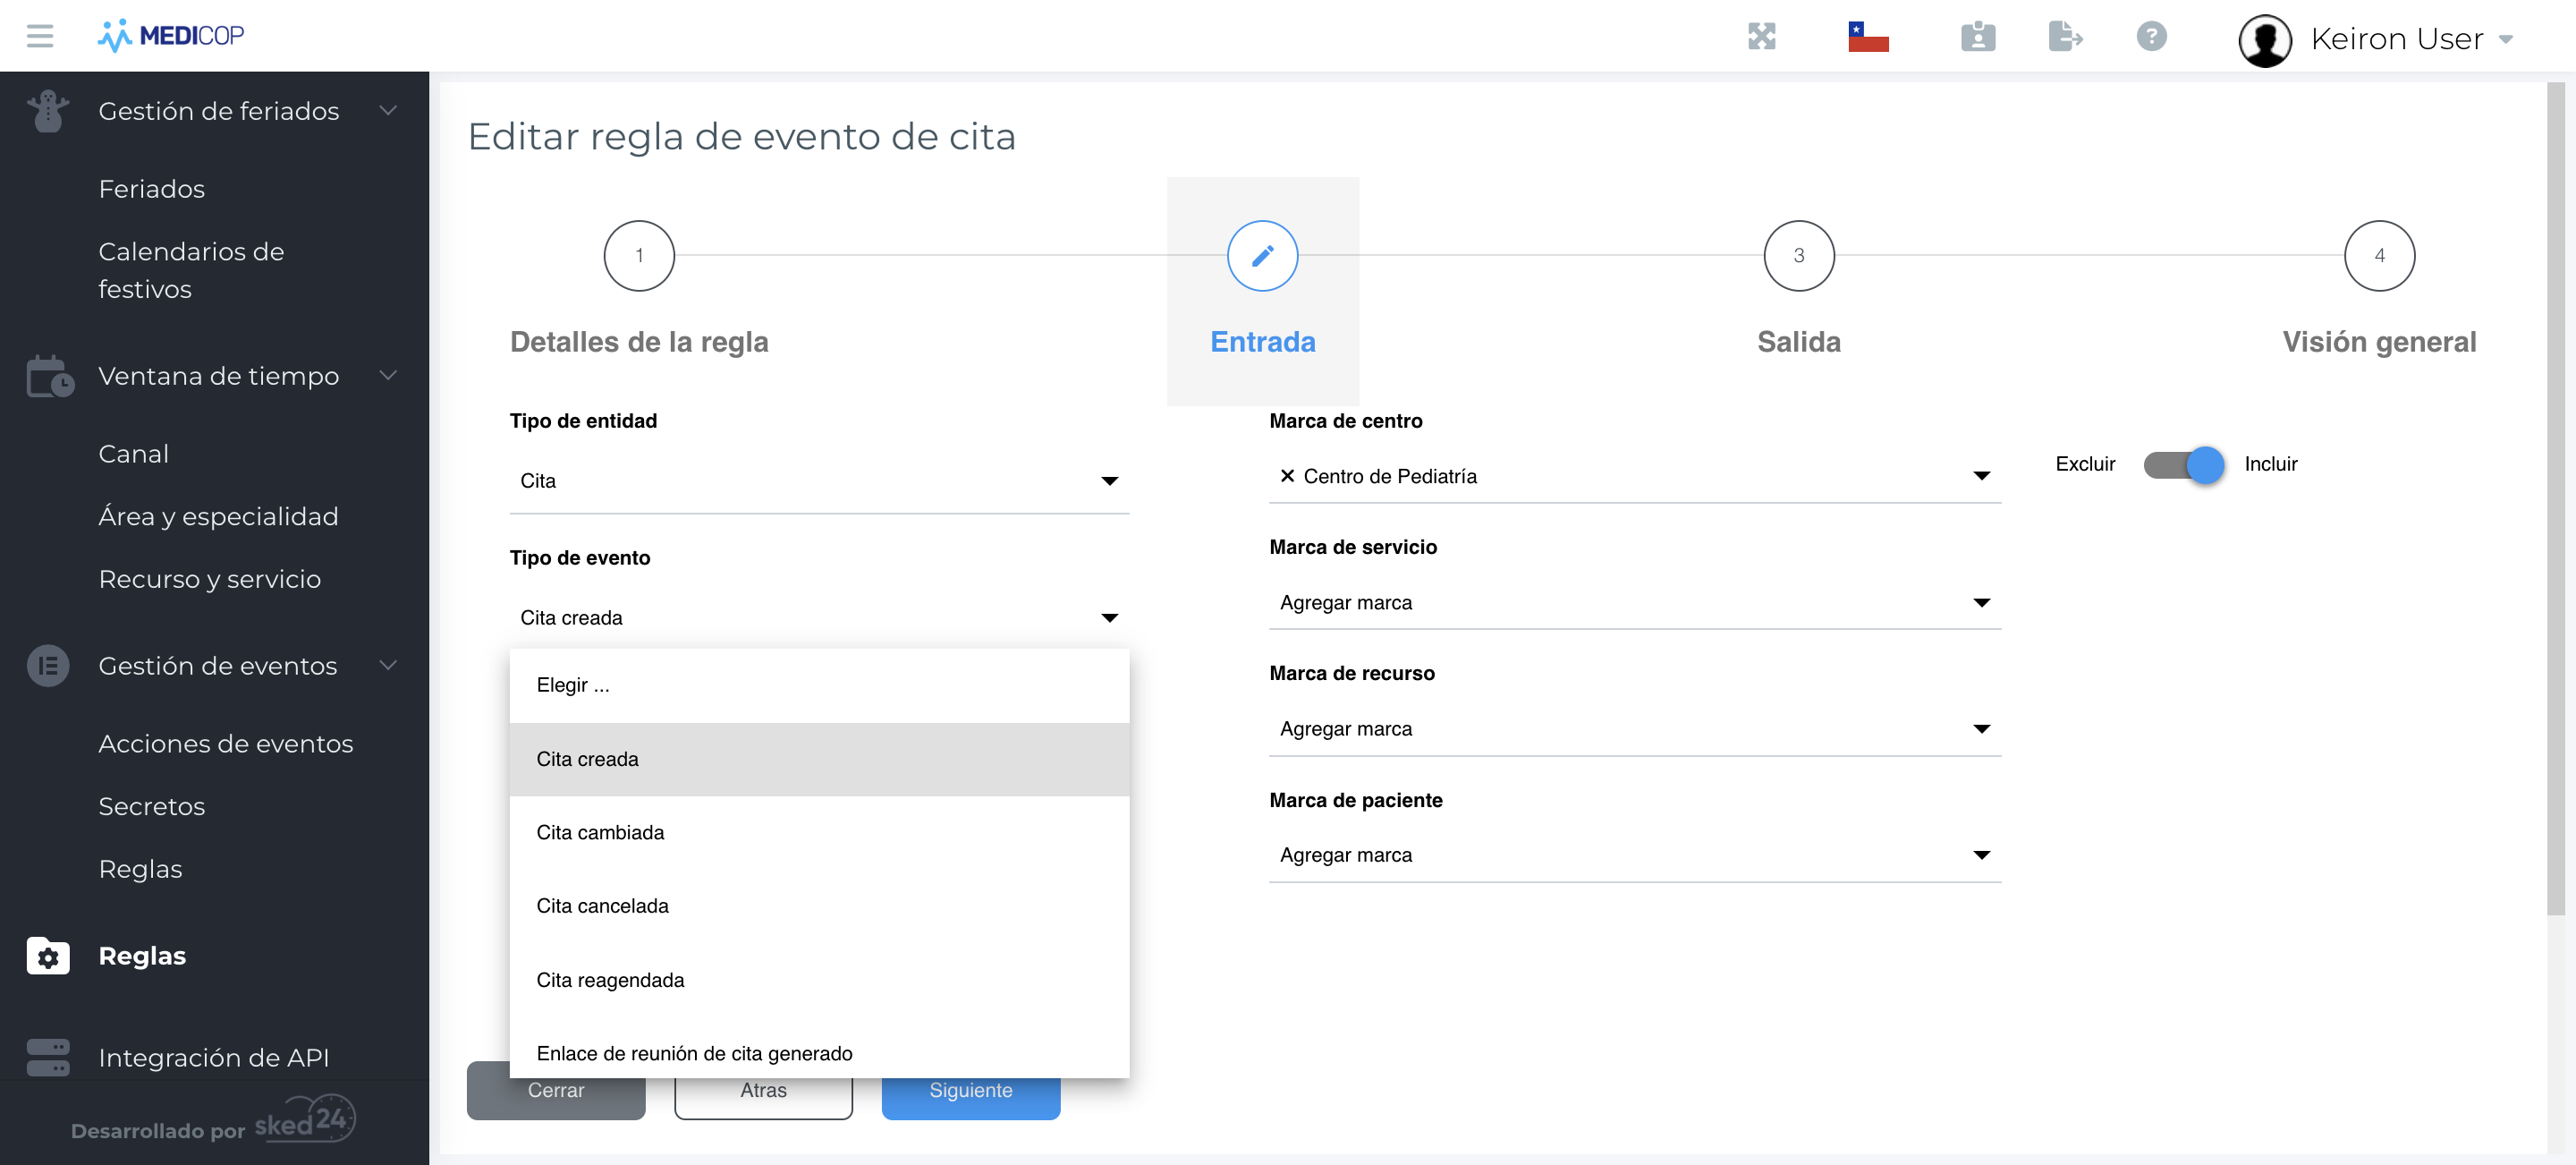This screenshot has height=1165, width=2576.
Task: Go to Canal in the sidebar
Action: point(133,454)
